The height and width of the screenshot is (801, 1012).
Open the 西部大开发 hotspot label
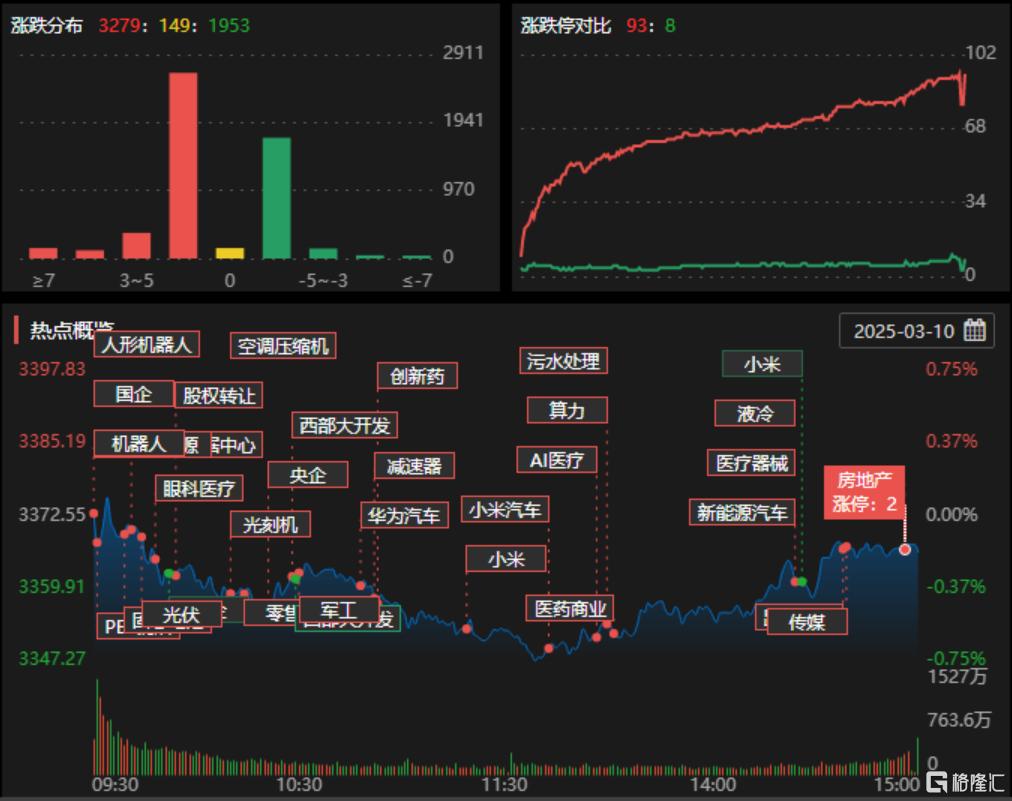(344, 425)
